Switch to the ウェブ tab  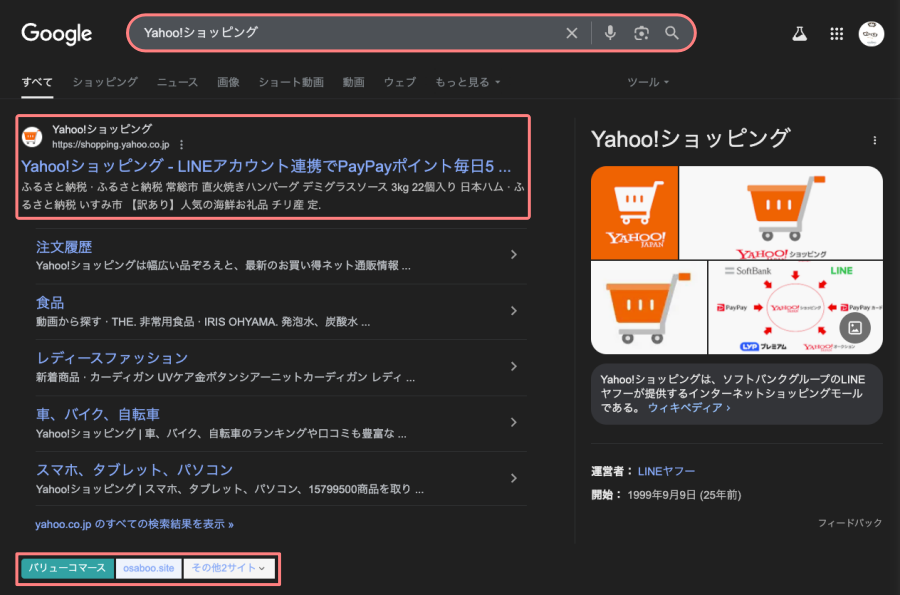pyautogui.click(x=399, y=82)
